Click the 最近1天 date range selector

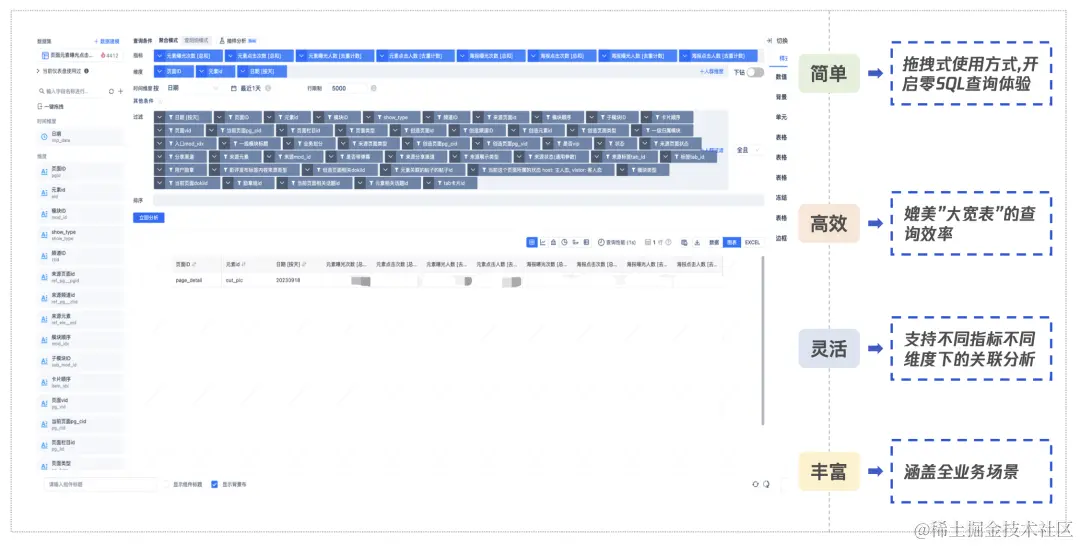point(250,88)
